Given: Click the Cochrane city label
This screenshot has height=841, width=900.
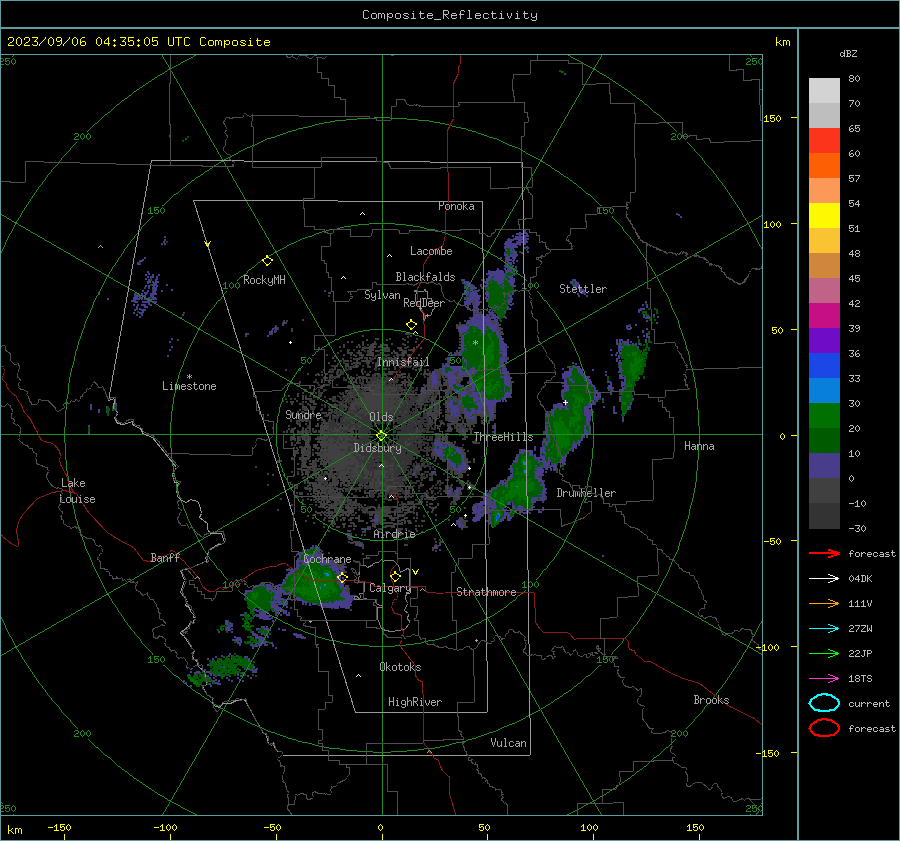Looking at the screenshot, I should (x=327, y=559).
